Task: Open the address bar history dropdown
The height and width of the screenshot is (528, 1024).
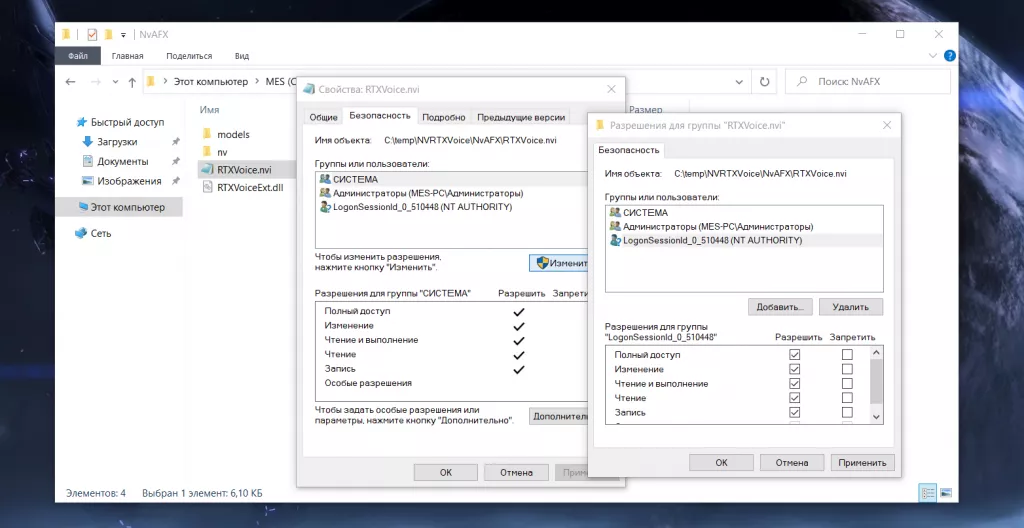Action: click(x=740, y=82)
